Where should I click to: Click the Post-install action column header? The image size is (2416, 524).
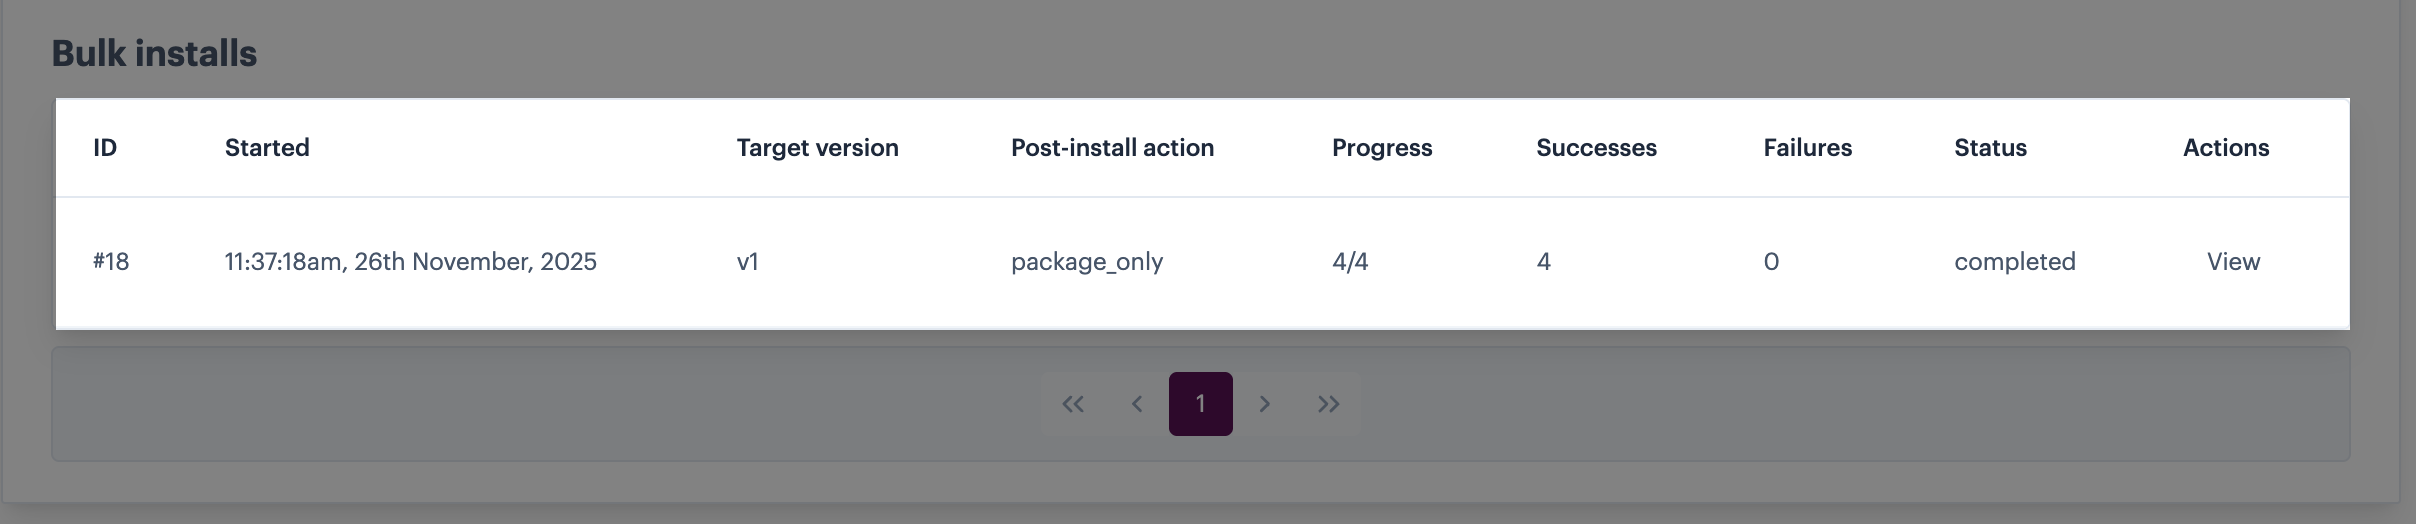(1112, 148)
